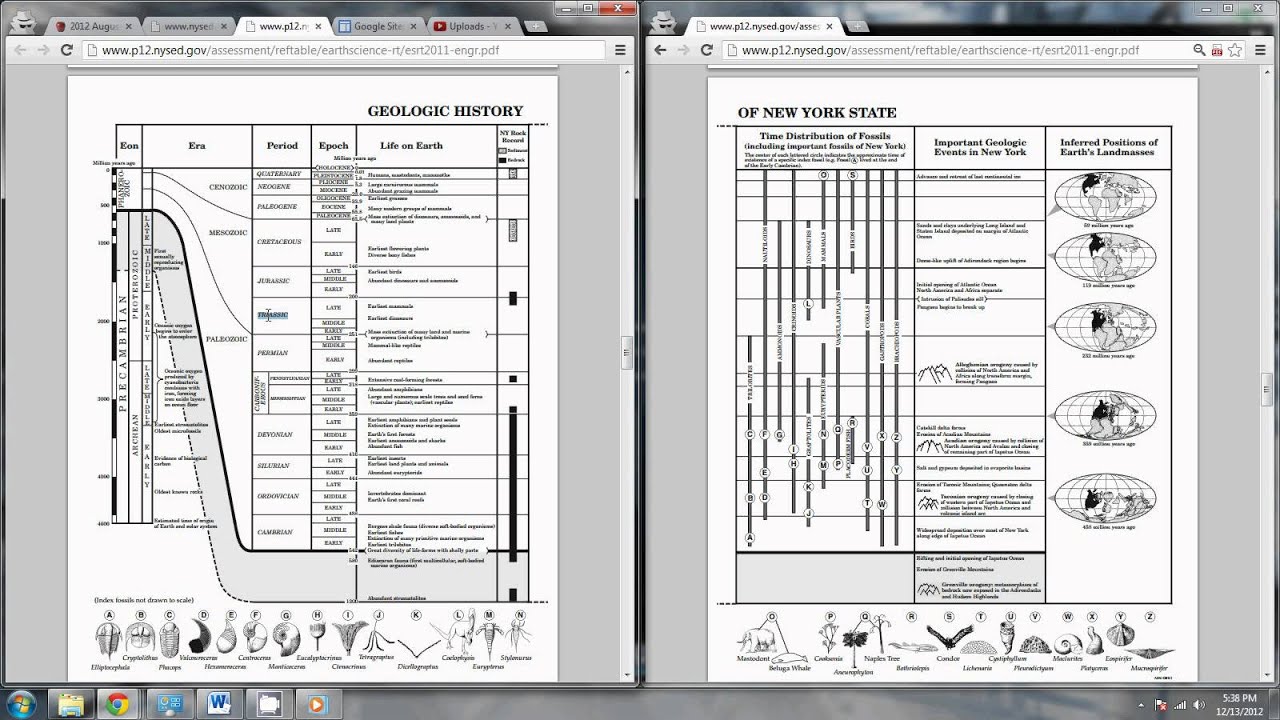Screen dimensions: 1280x720
Task: Click Forward arrow in left Chrome window
Action: (43, 49)
